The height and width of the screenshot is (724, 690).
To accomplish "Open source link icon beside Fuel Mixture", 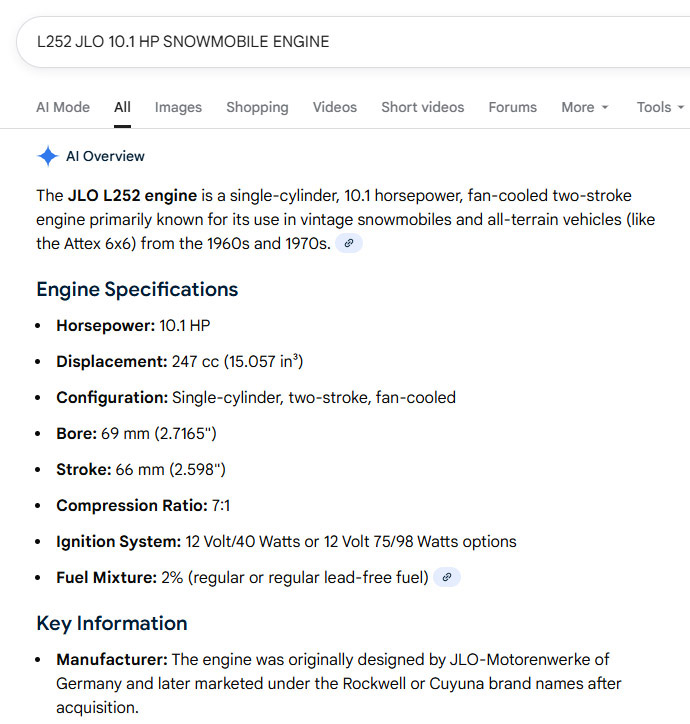I will 447,577.
